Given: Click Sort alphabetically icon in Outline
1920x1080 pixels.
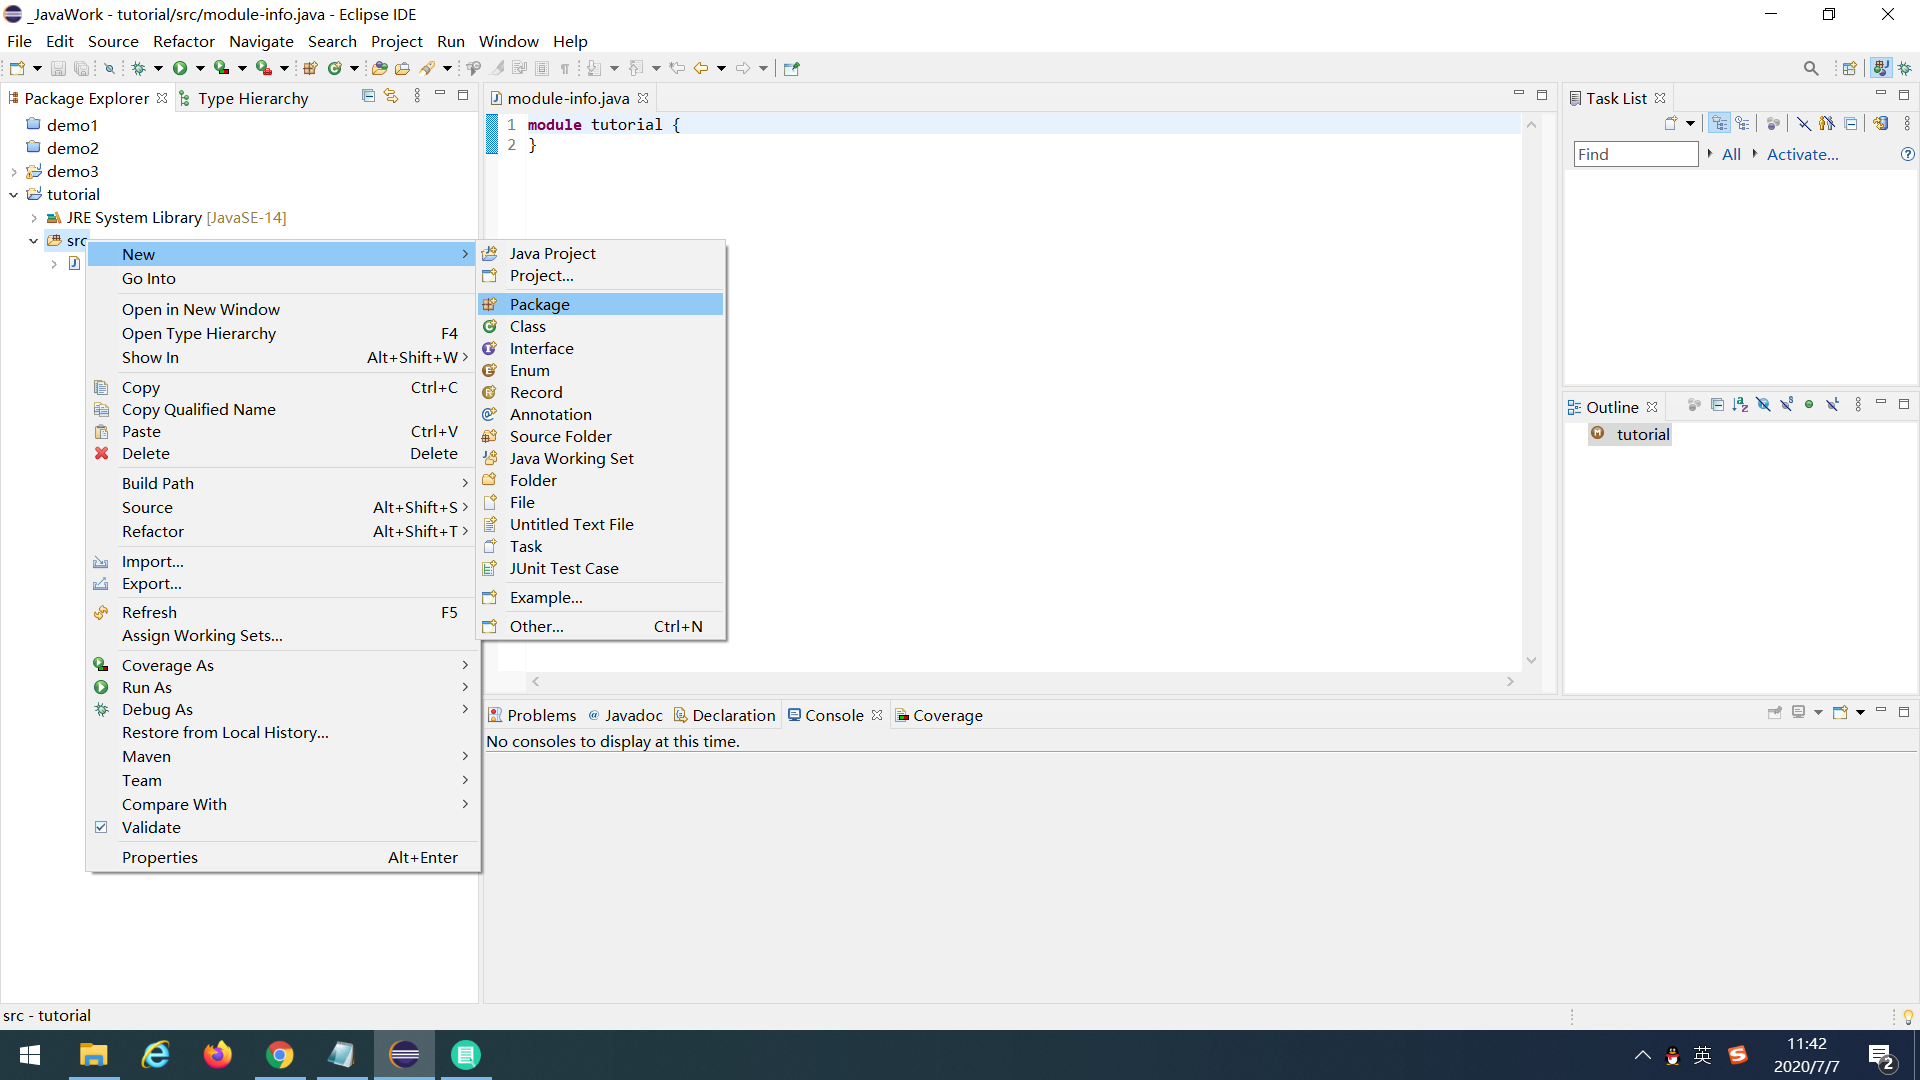Looking at the screenshot, I should coord(1740,405).
